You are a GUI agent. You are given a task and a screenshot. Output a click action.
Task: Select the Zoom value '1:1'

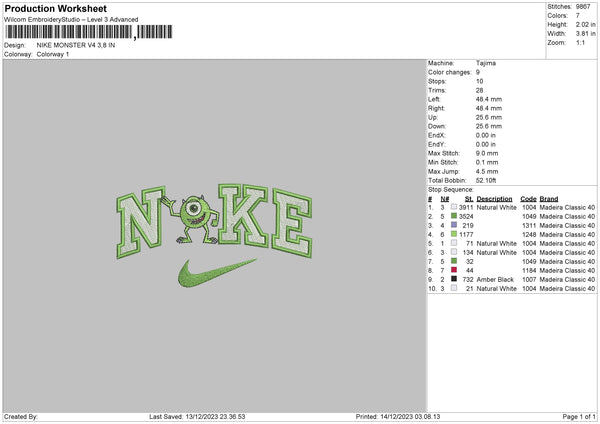point(580,43)
